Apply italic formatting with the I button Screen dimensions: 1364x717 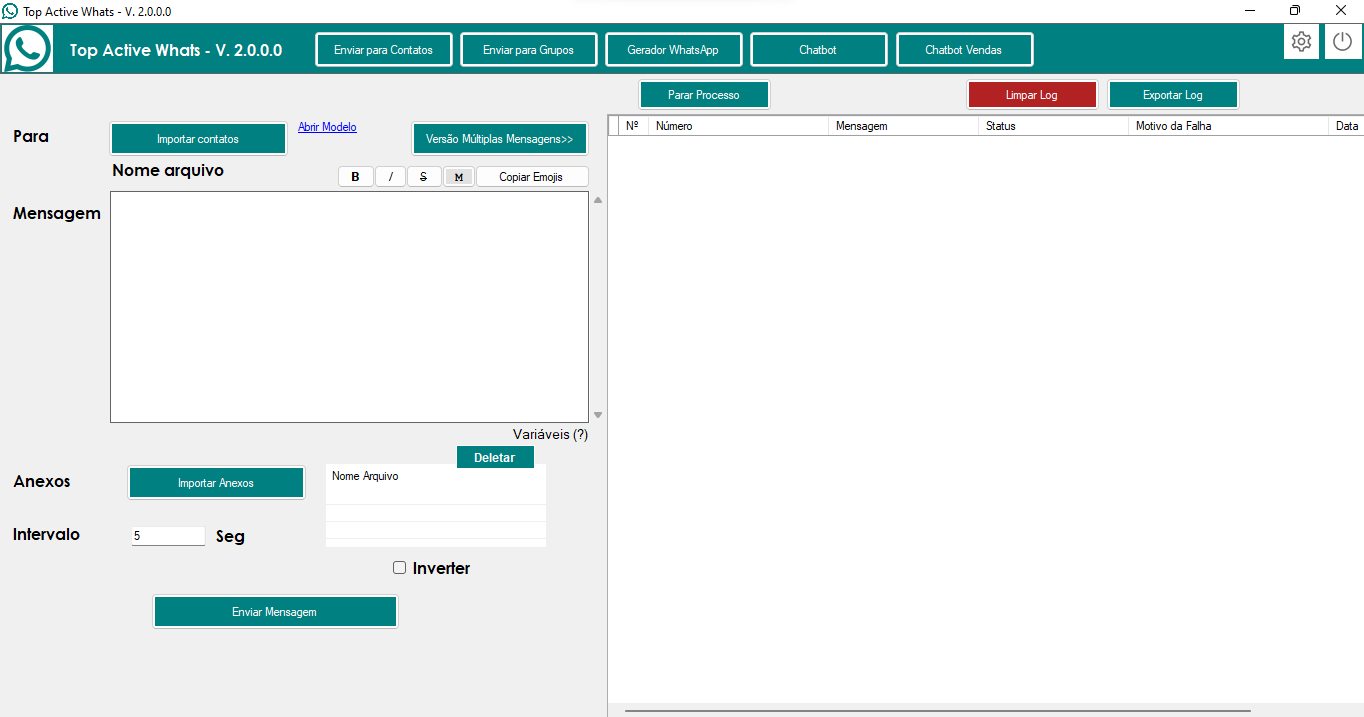click(390, 177)
